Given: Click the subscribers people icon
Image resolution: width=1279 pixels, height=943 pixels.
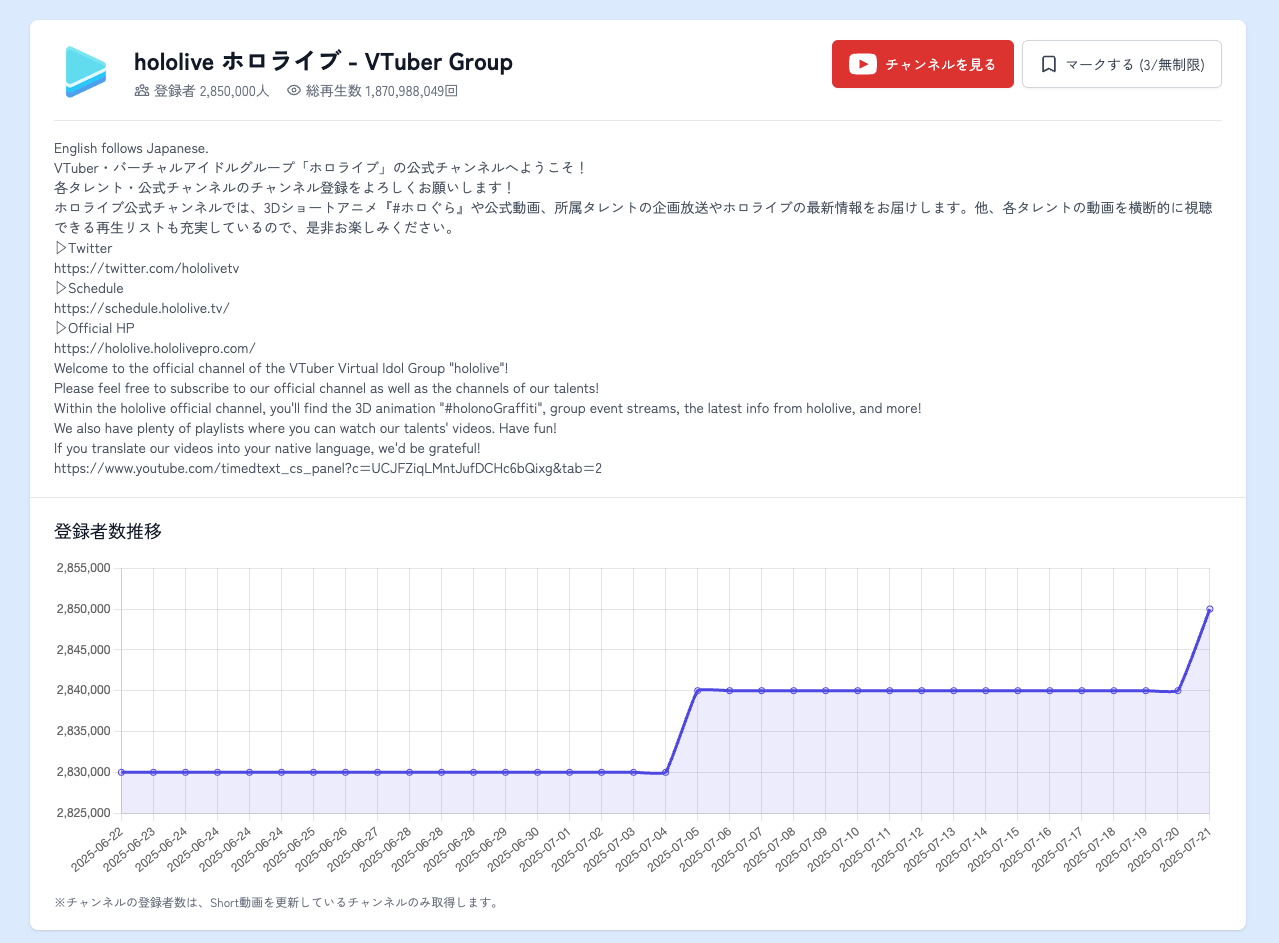Looking at the screenshot, I should point(142,90).
